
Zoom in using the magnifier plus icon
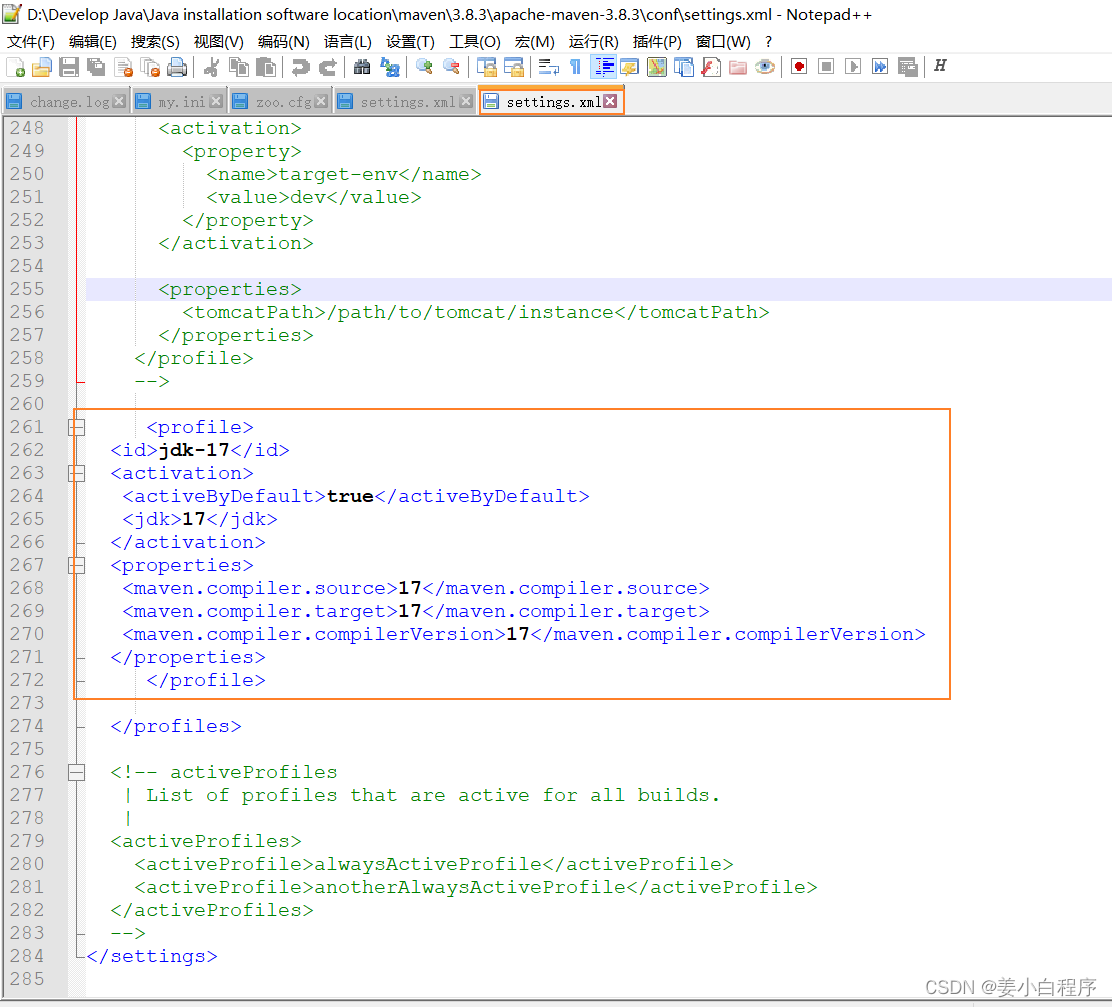coord(424,67)
